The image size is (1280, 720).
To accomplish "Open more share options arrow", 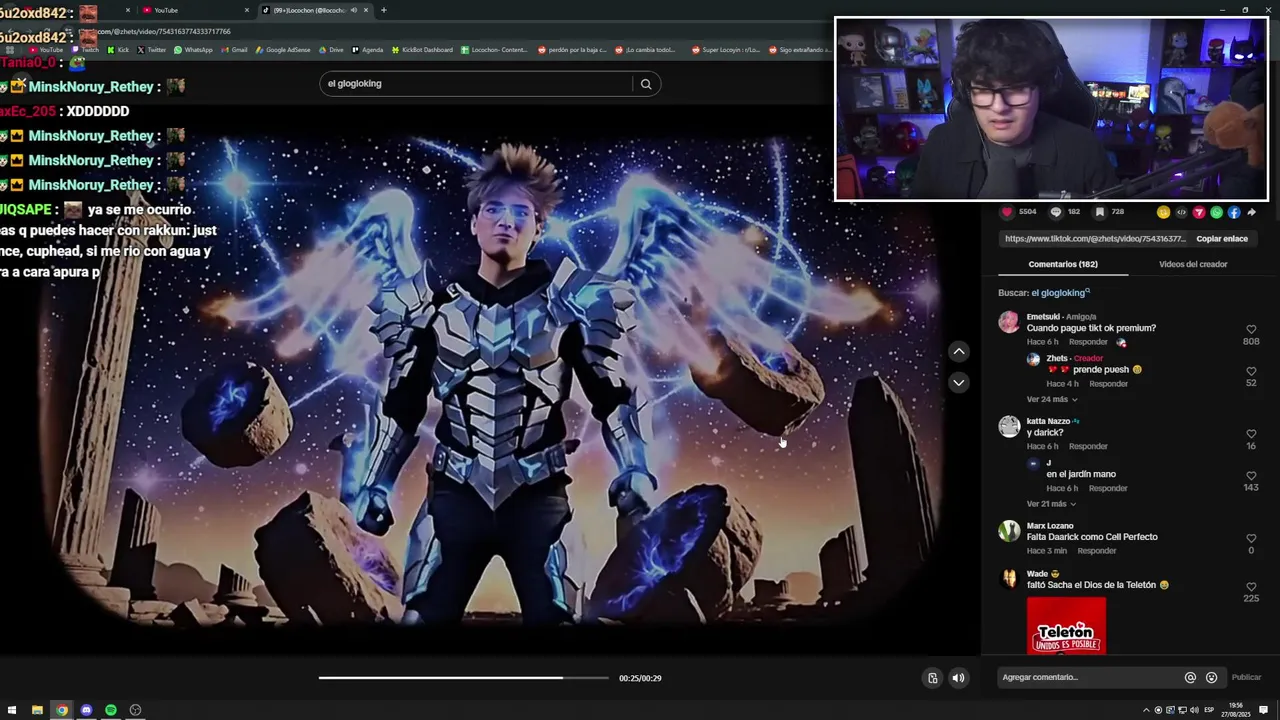I will tap(1251, 212).
